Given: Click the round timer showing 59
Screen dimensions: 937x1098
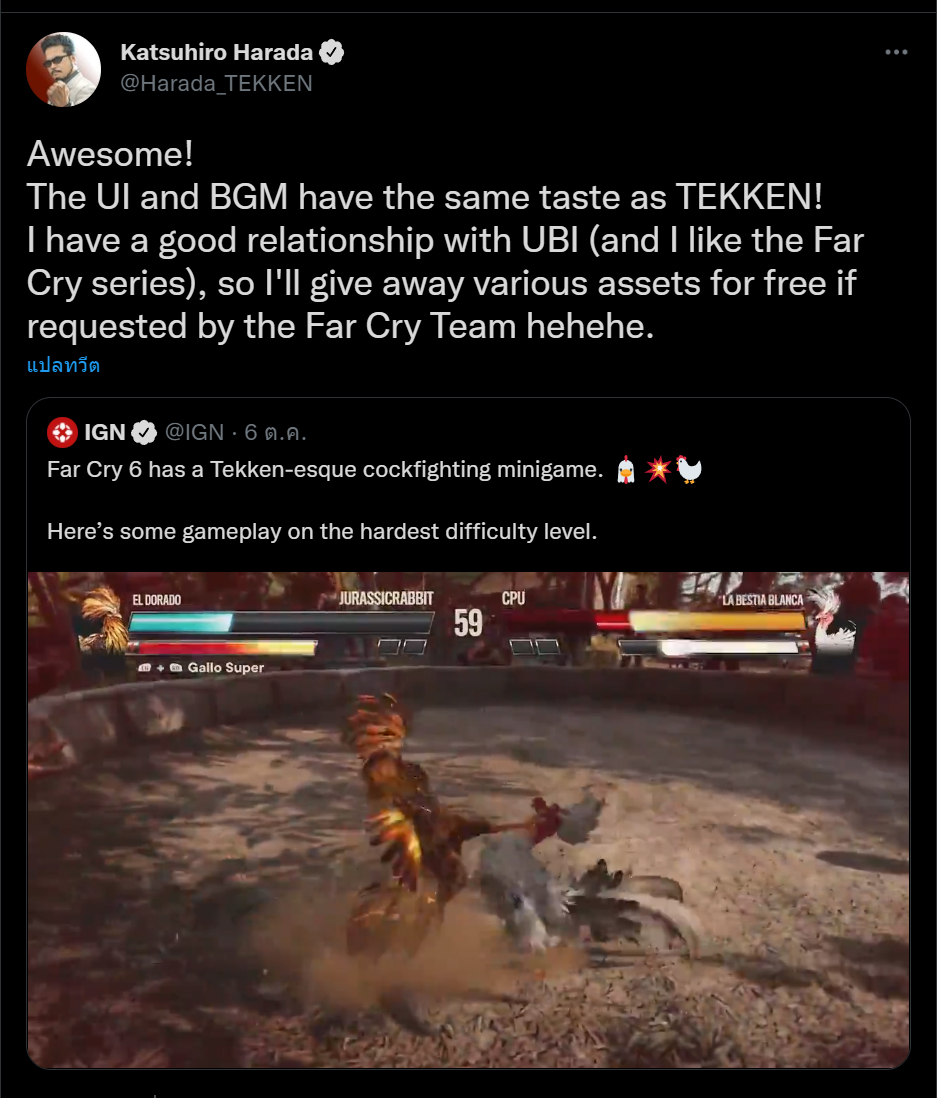Looking at the screenshot, I should 468,623.
